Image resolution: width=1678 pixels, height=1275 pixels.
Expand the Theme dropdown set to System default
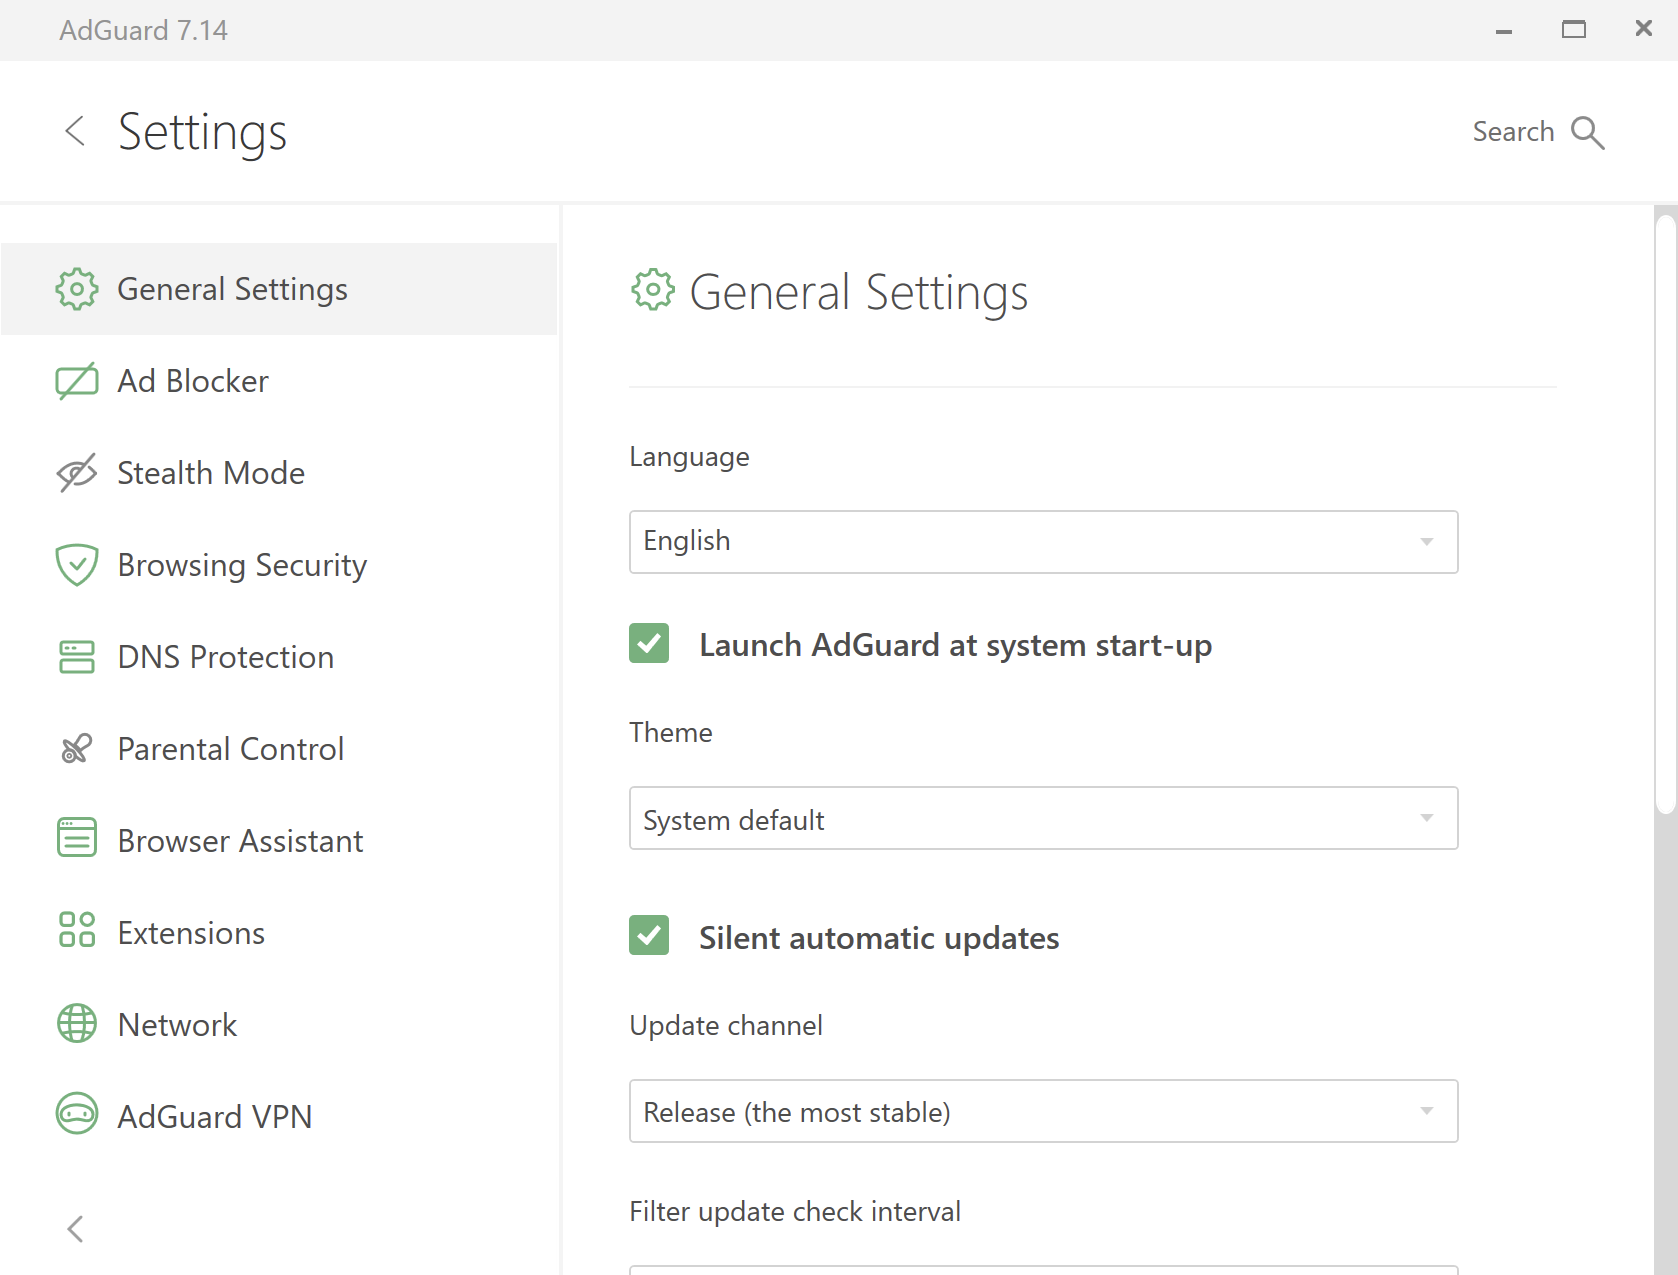click(1043, 818)
